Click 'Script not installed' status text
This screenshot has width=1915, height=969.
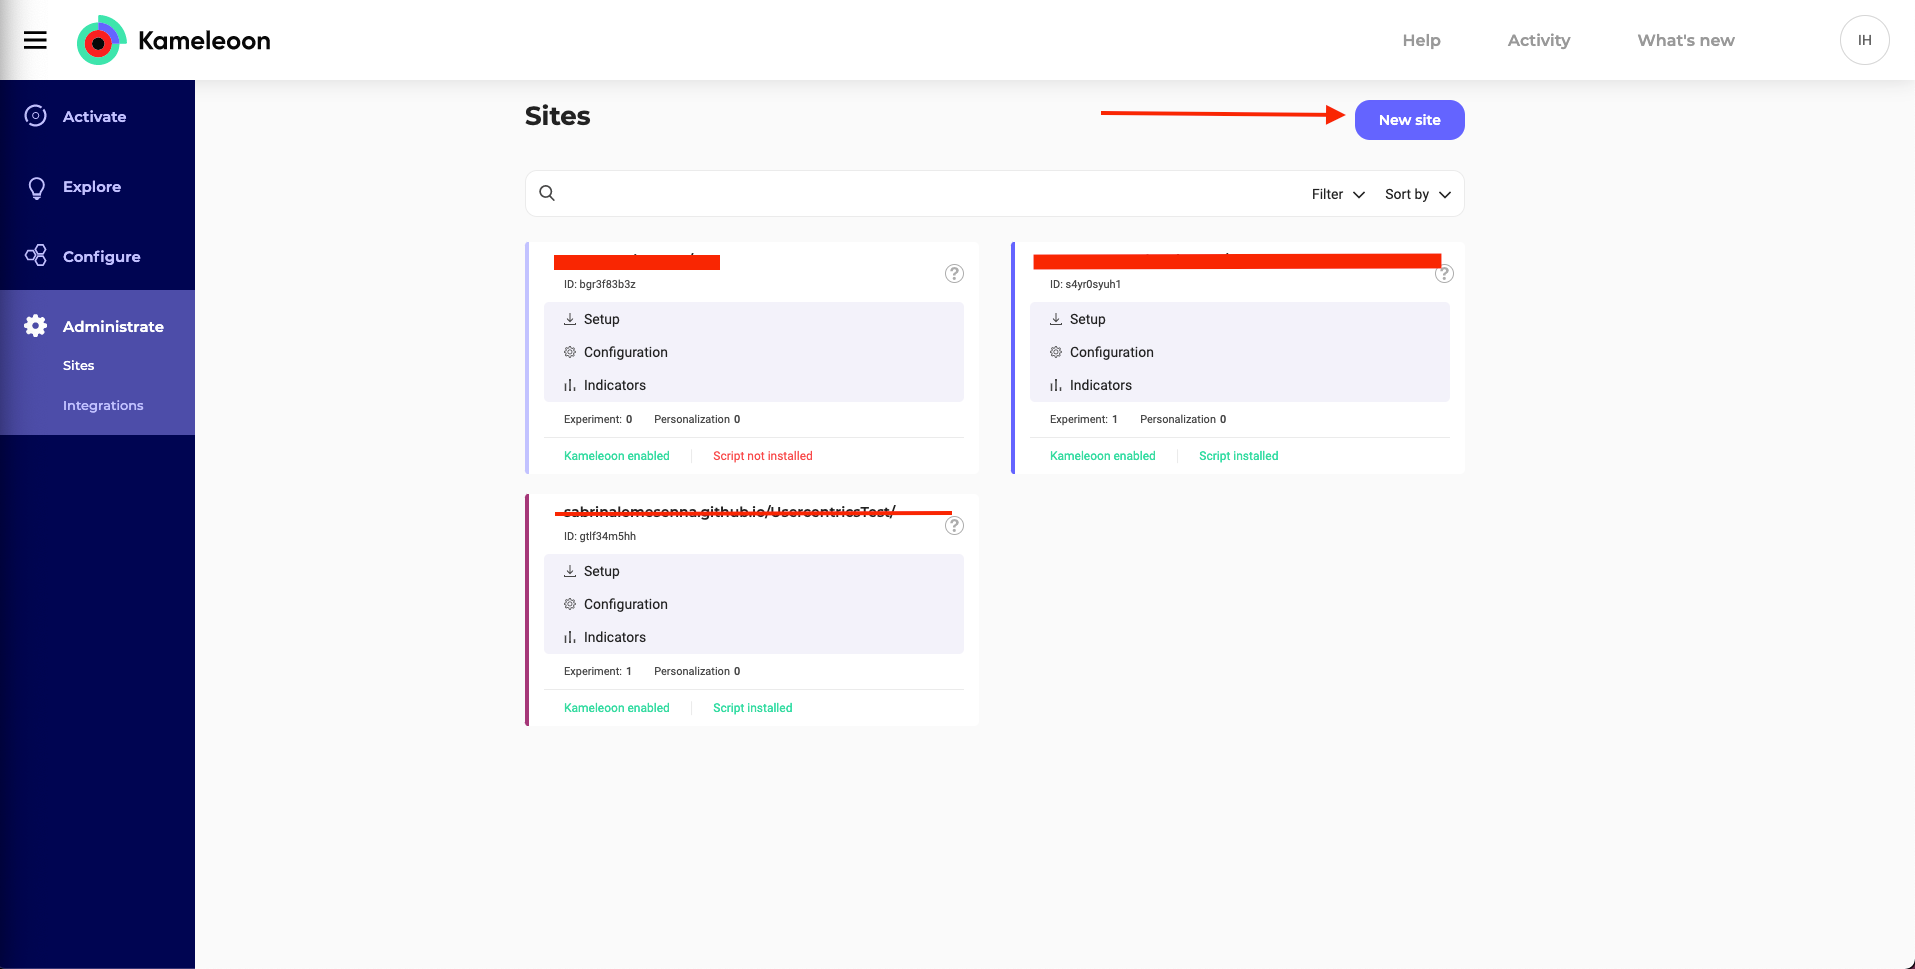click(762, 456)
